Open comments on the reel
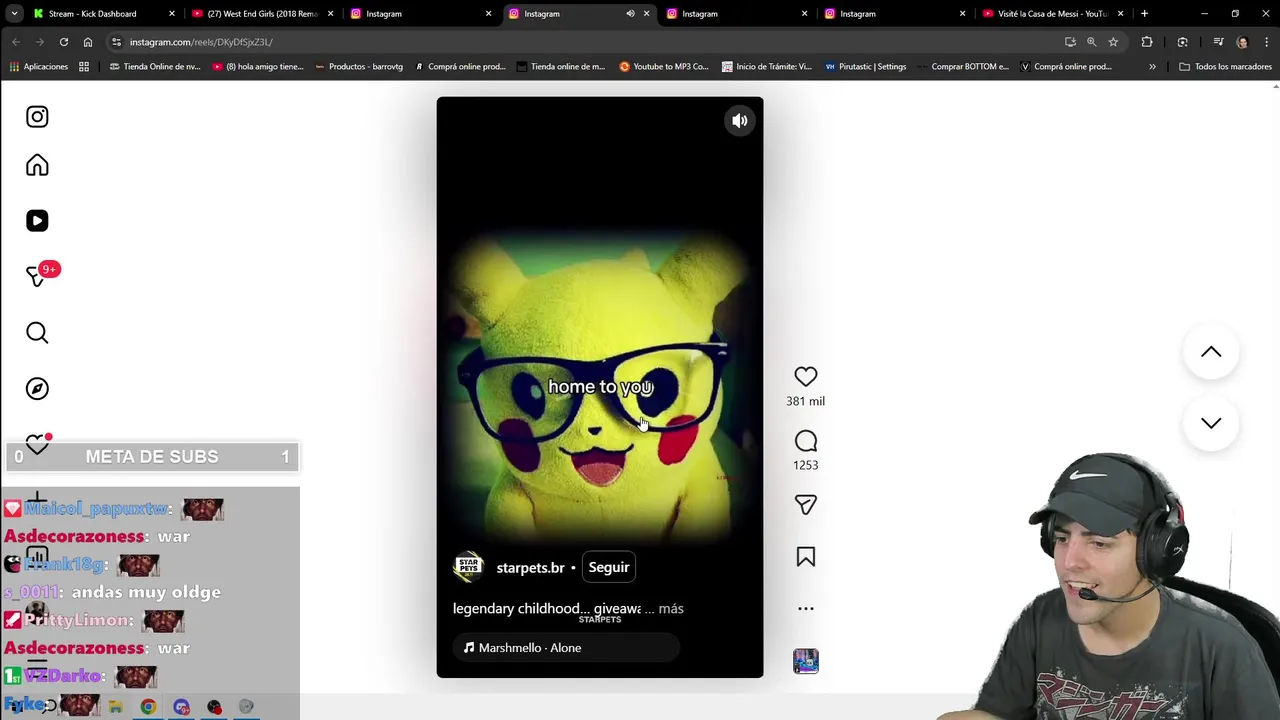 (806, 441)
